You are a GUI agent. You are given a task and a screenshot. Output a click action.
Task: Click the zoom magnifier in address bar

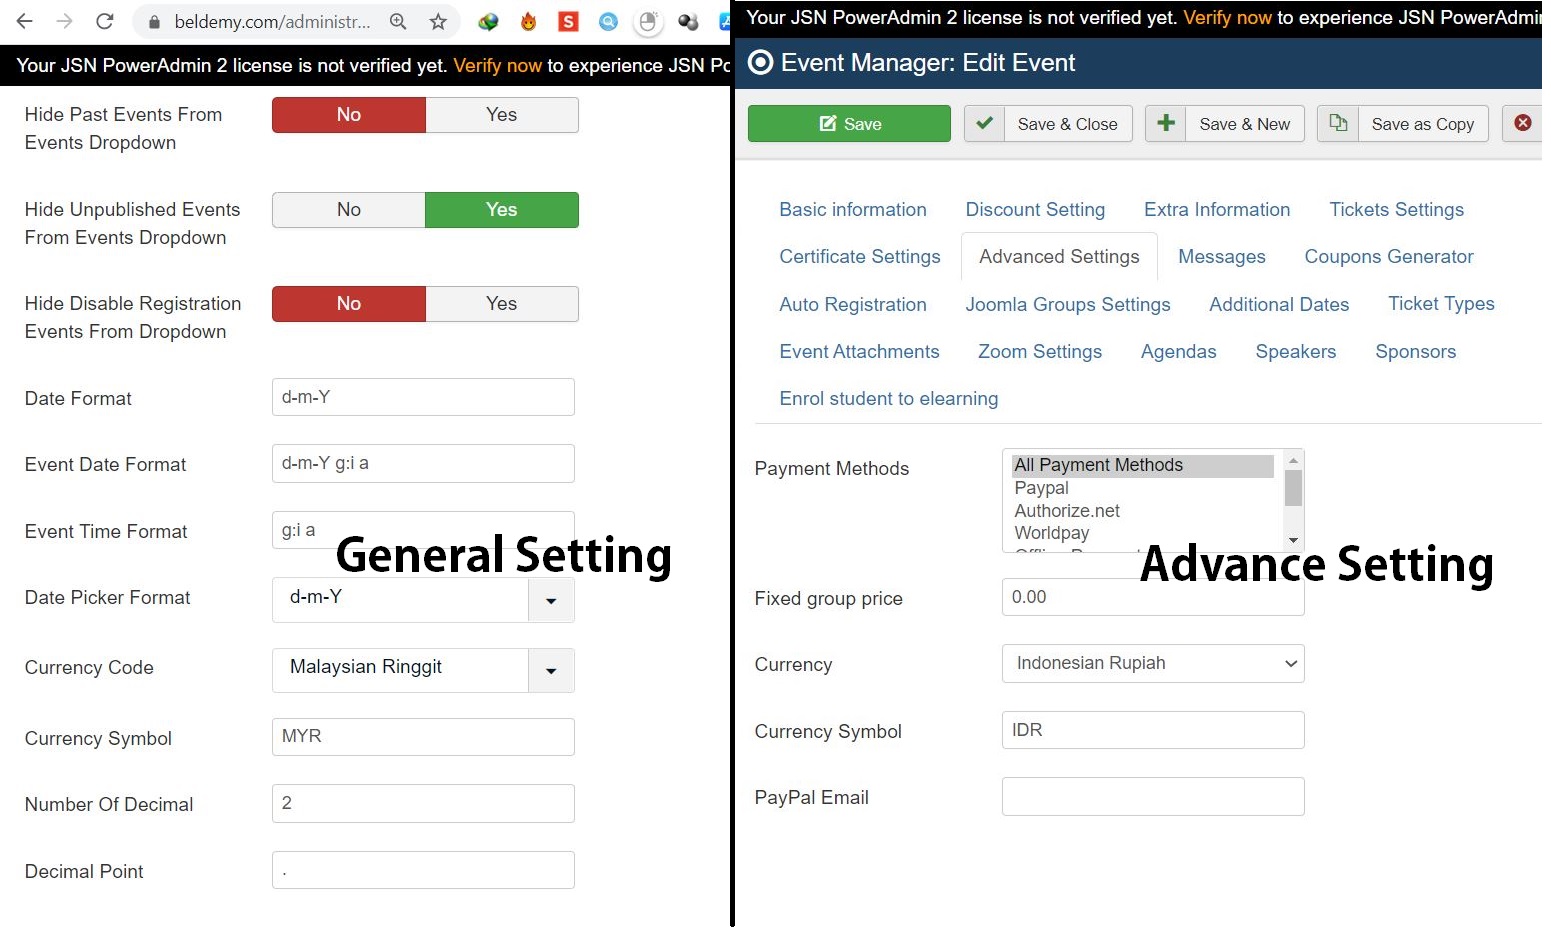(398, 21)
